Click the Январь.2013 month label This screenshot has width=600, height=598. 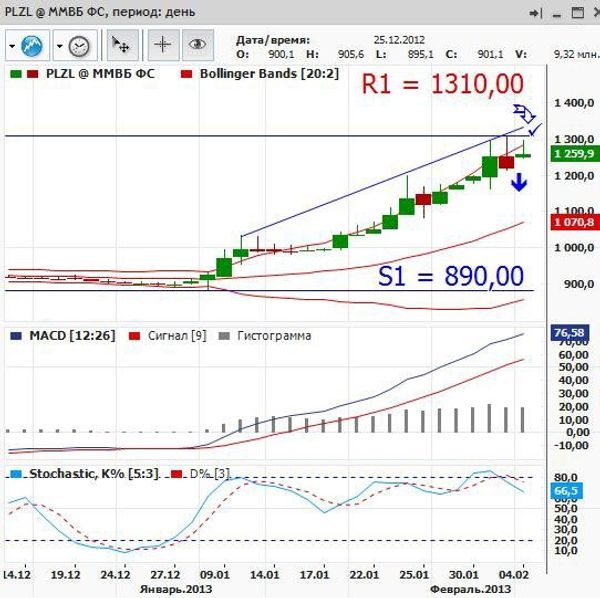pos(176,589)
